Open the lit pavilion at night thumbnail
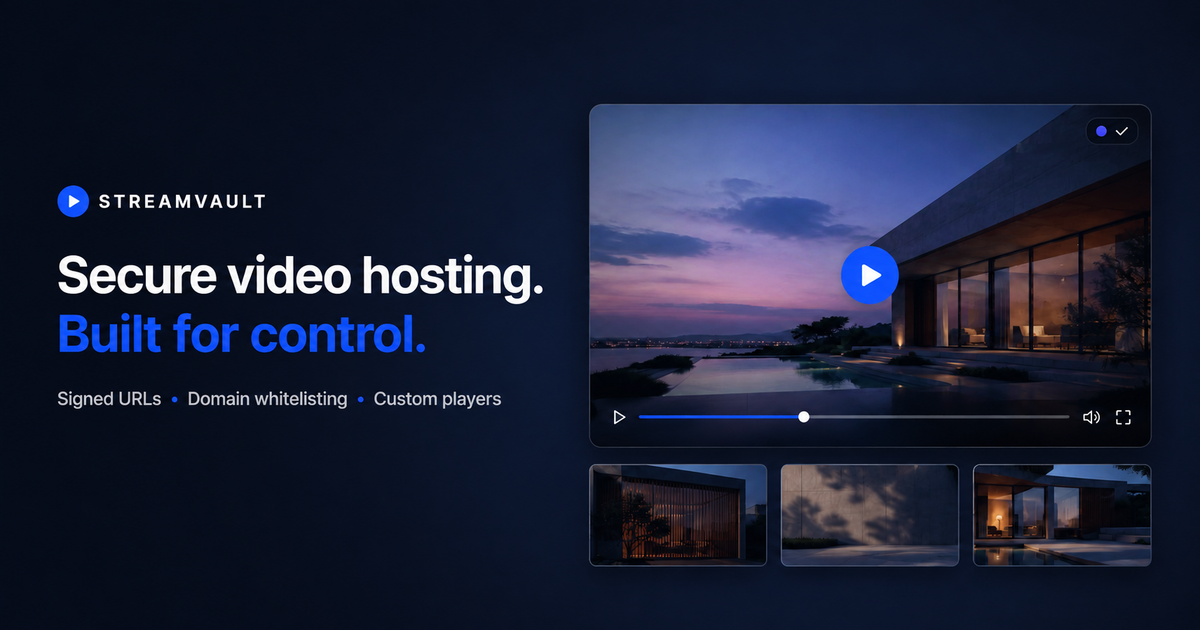1200x630 pixels. pyautogui.click(x=1062, y=515)
